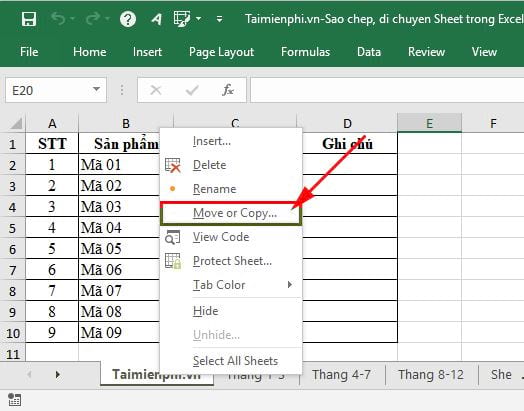
Task: Switch to the Taimienphi.vn sheet tab
Action: [156, 375]
